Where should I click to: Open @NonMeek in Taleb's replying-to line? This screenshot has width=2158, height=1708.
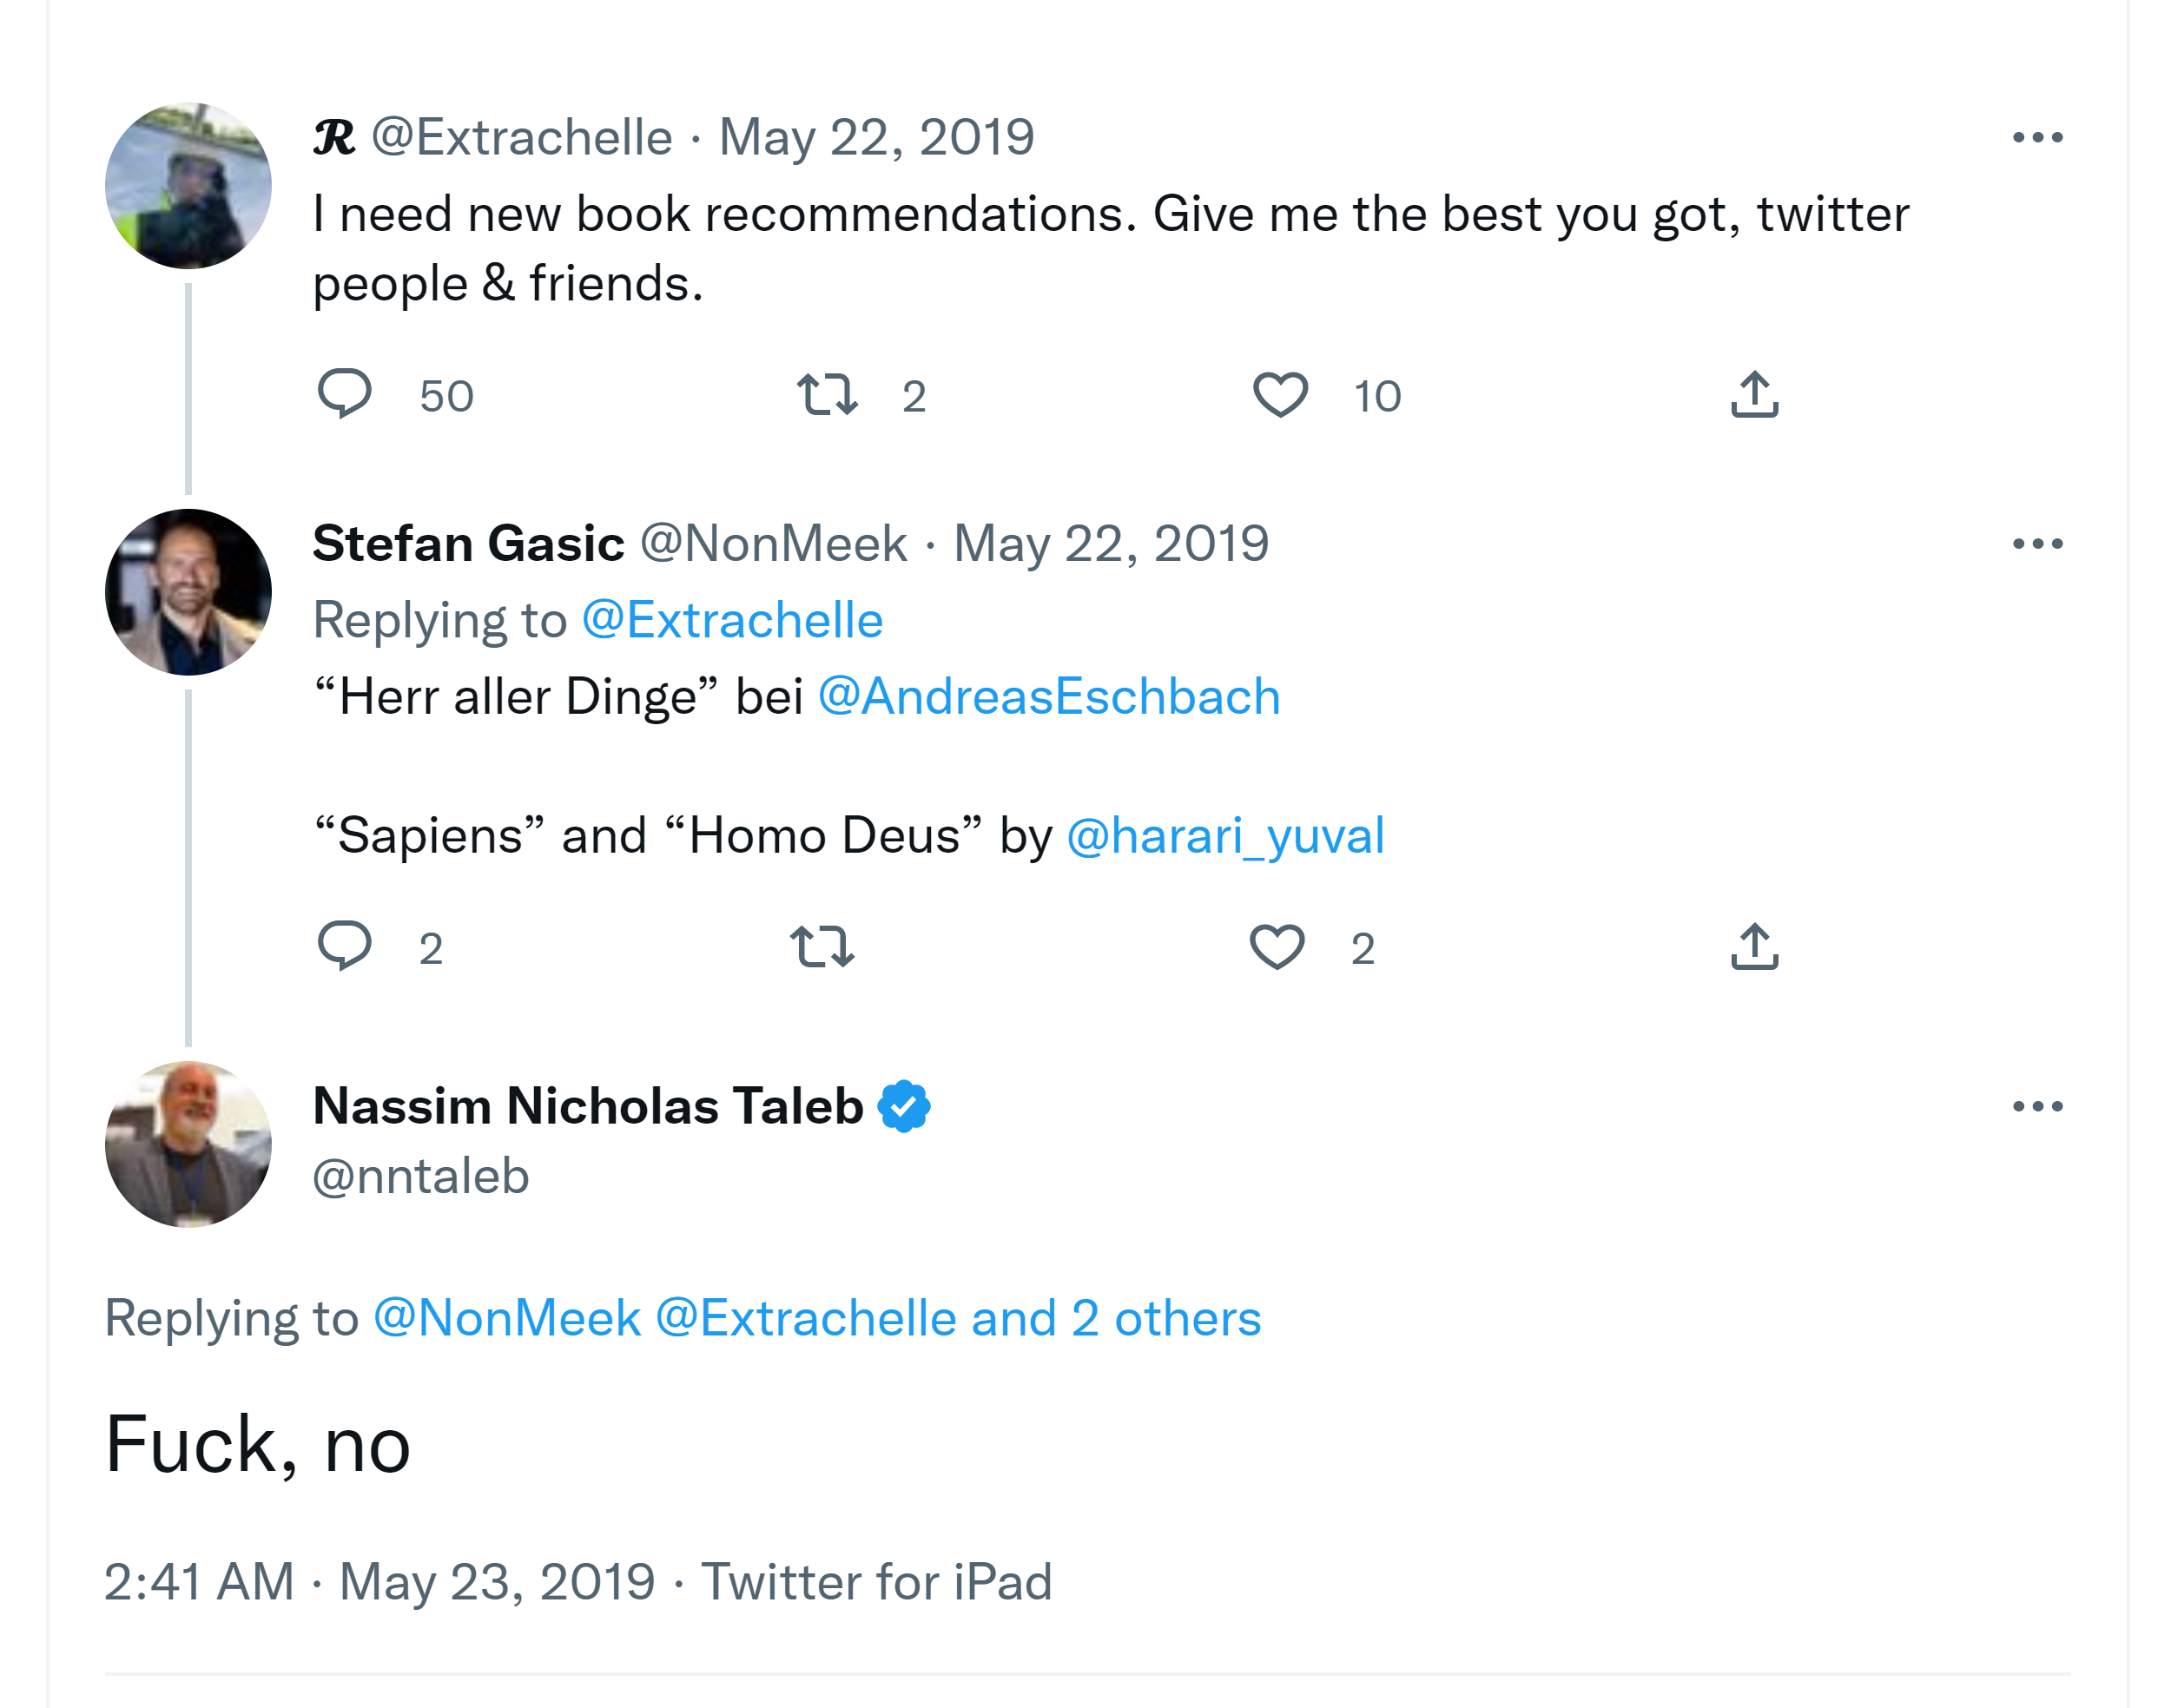(x=506, y=1318)
